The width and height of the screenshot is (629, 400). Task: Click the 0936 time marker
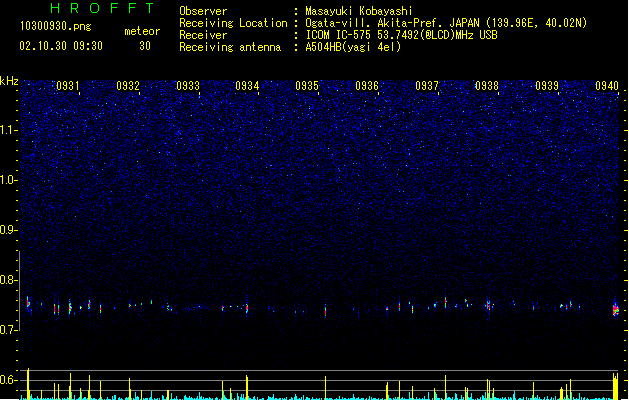[367, 86]
